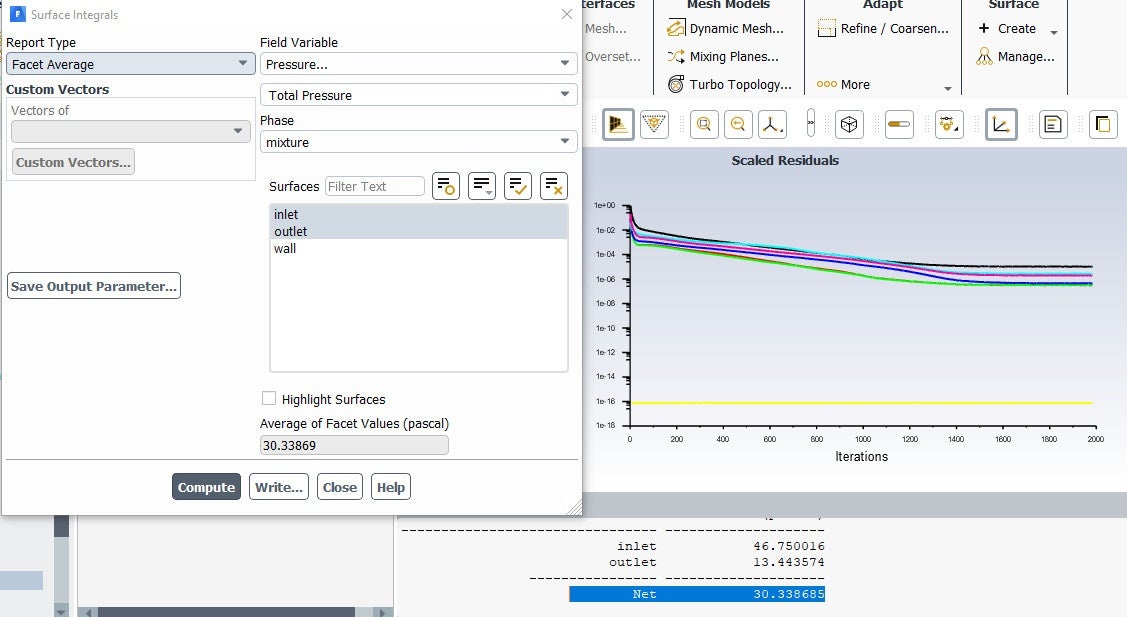Screen dimensions: 1127x617
Task: Click the outlet value 13.443574 in console
Action: [x=788, y=562]
